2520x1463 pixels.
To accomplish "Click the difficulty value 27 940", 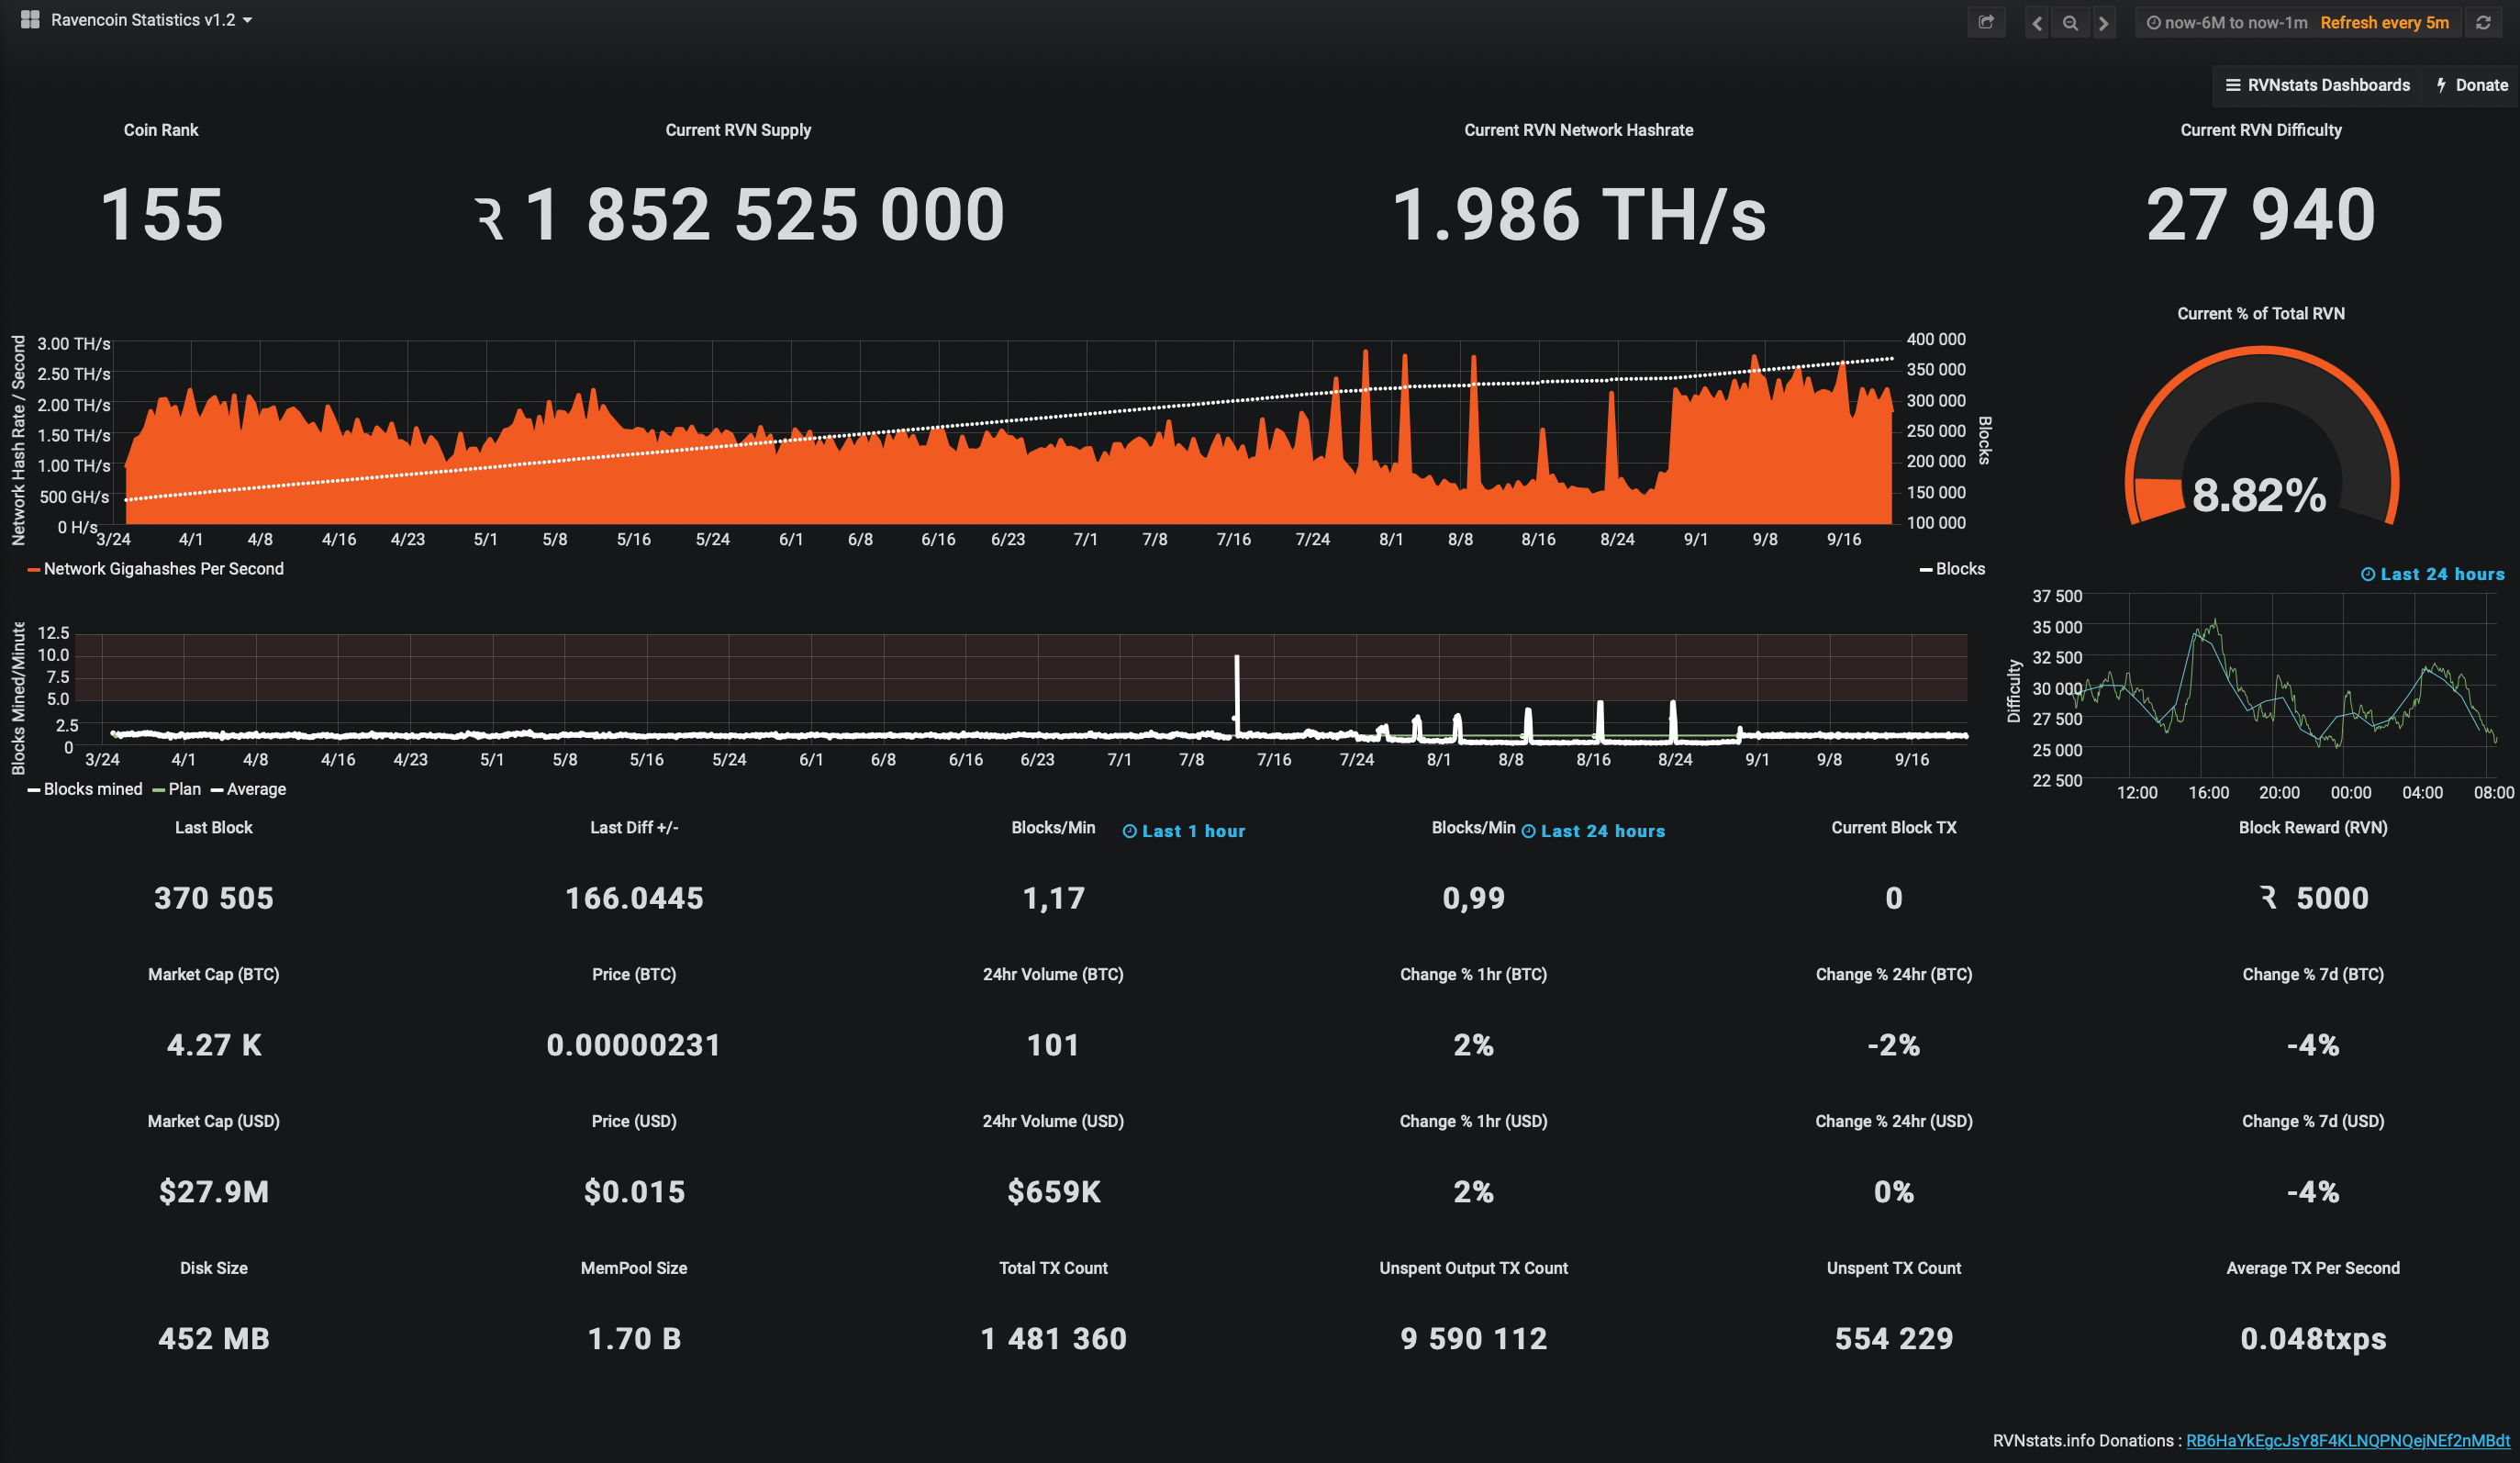I will [x=2260, y=214].
